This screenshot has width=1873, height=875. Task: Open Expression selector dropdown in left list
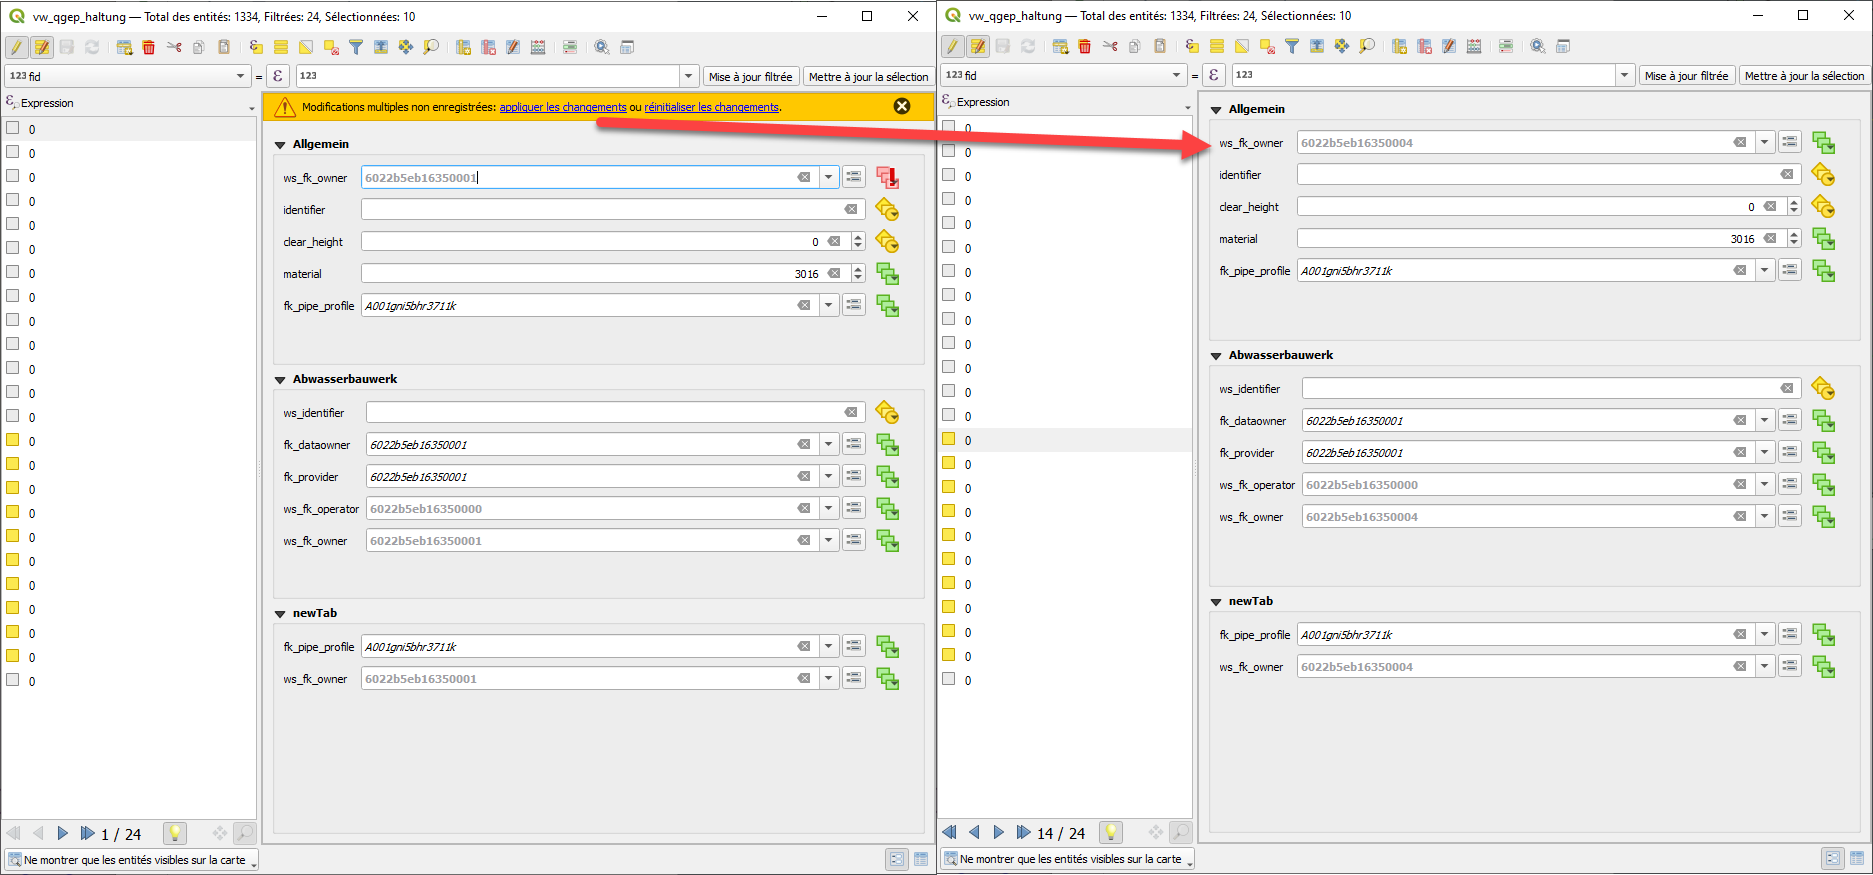point(251,107)
